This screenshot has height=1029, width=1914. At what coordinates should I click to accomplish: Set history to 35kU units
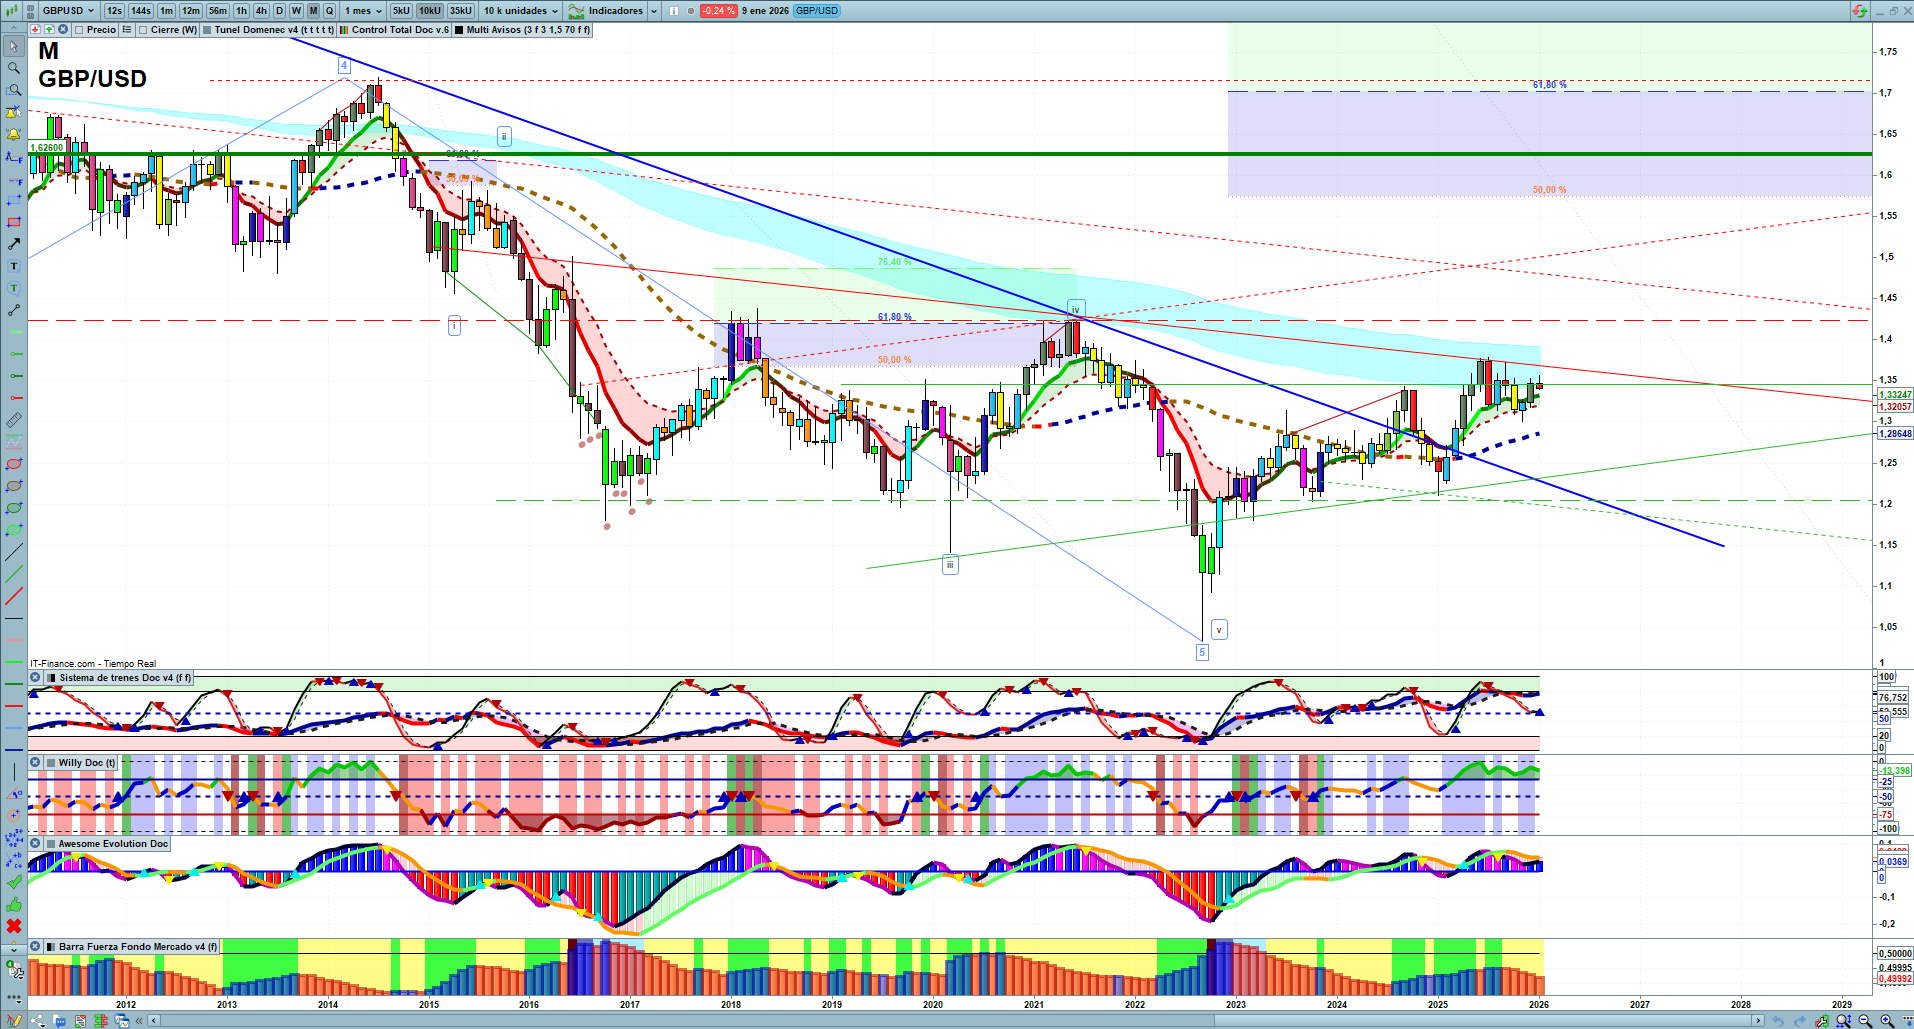coord(461,11)
